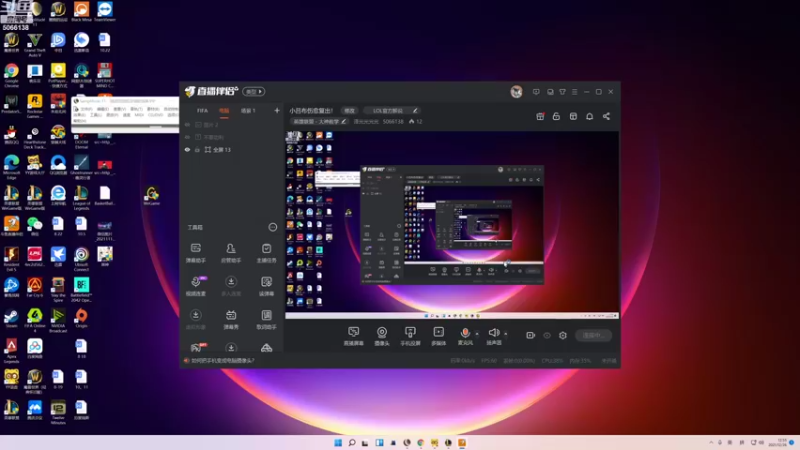
Task: Click the 修改 button beside stream title
Action: 349,111
